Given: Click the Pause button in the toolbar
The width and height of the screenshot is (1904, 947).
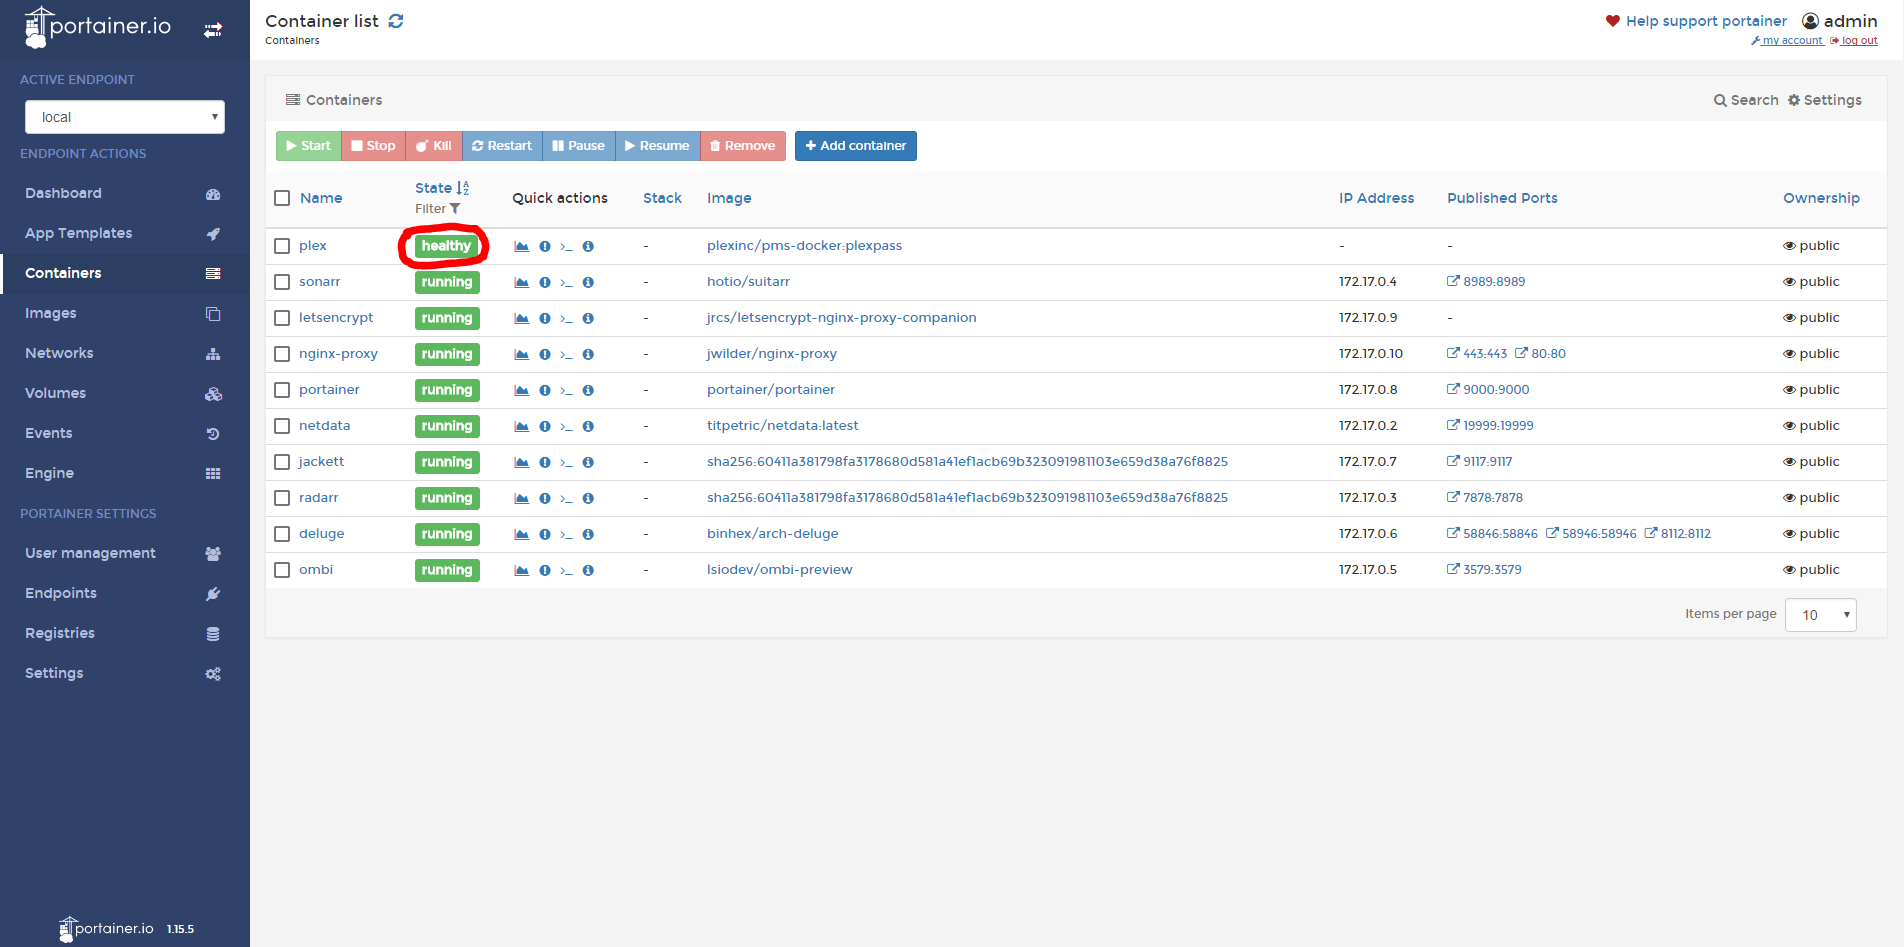Looking at the screenshot, I should (579, 146).
